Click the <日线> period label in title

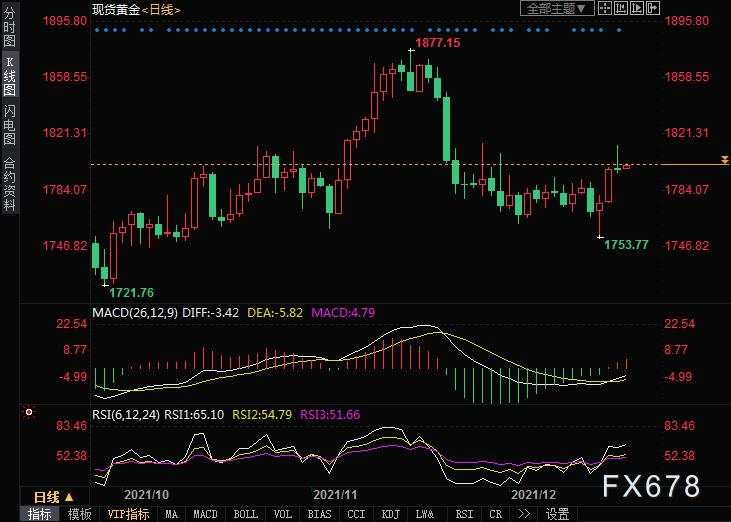pyautogui.click(x=161, y=9)
